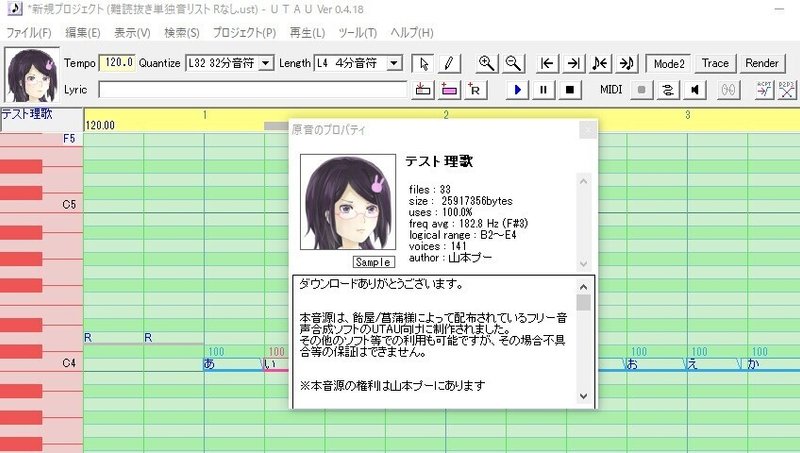Select the first R rest note
The width and height of the screenshot is (800, 453).
pyautogui.click(x=113, y=338)
